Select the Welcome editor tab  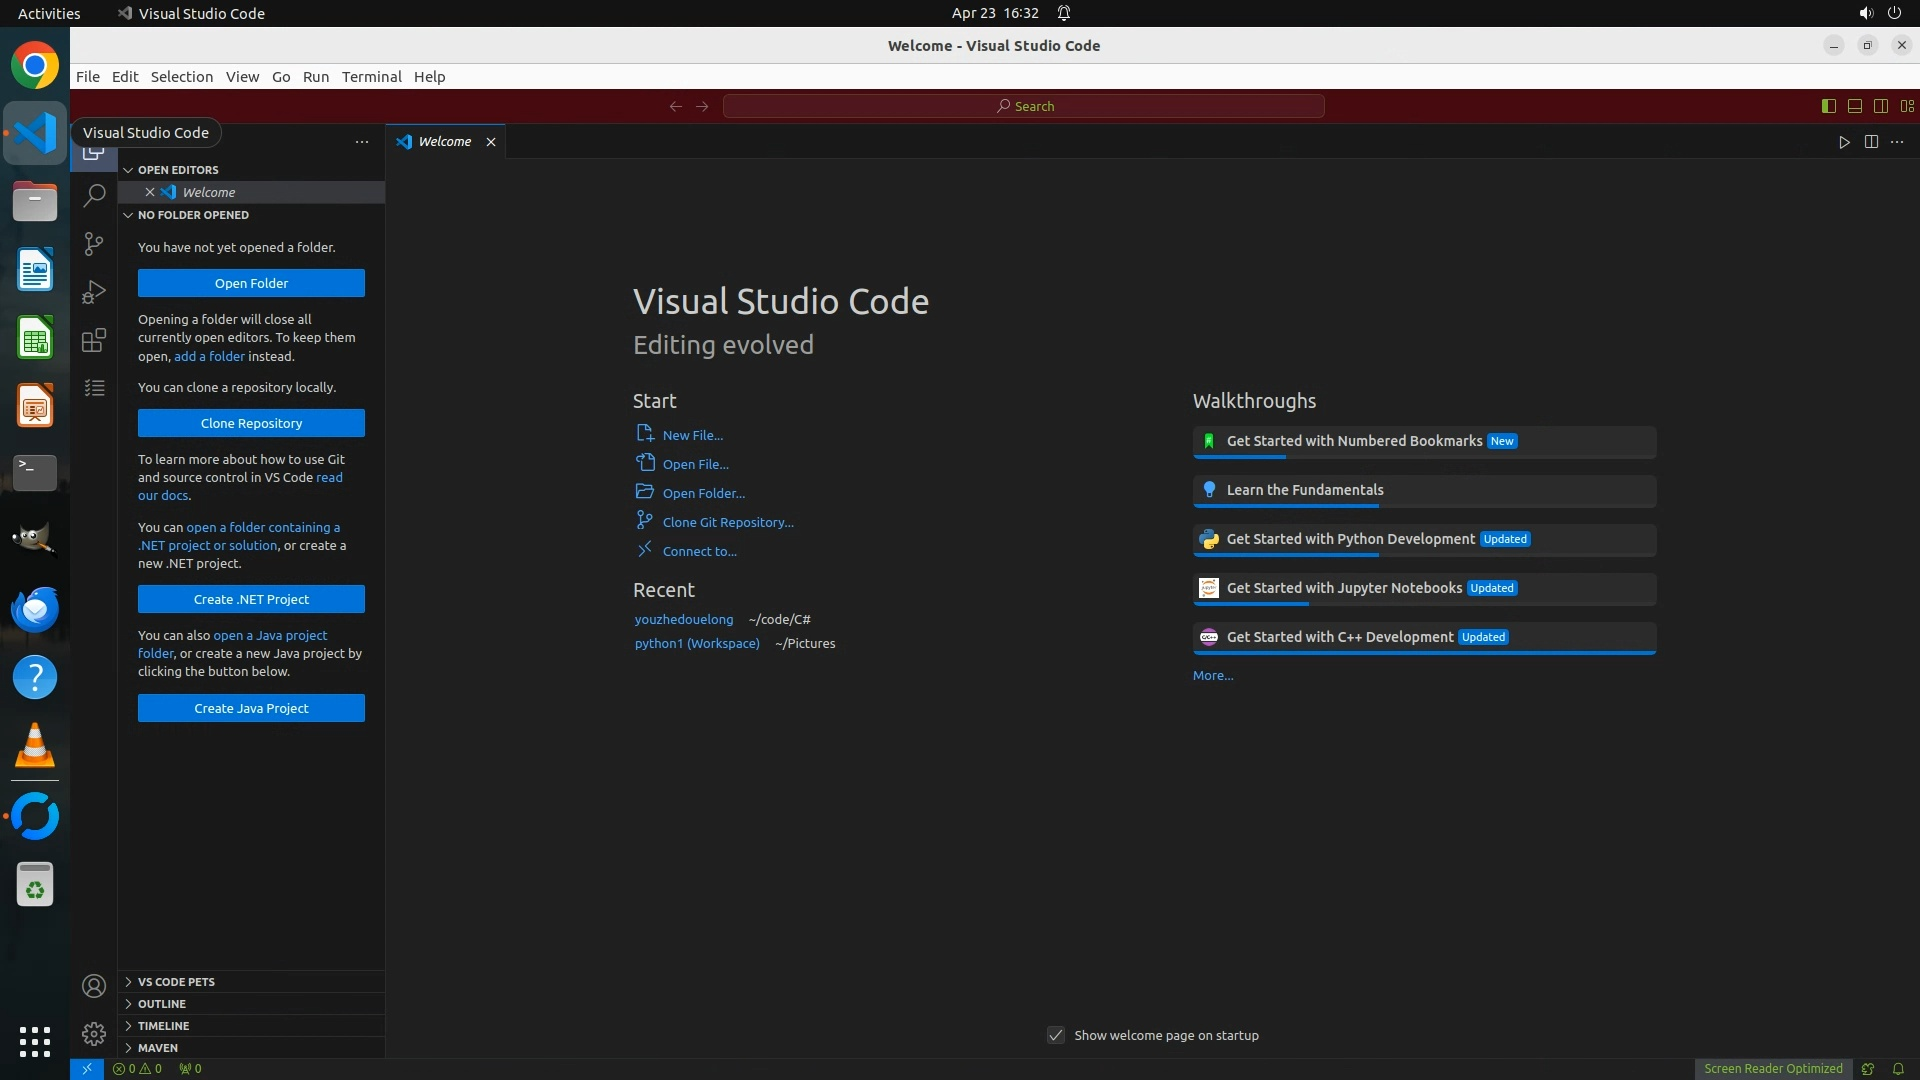point(444,142)
